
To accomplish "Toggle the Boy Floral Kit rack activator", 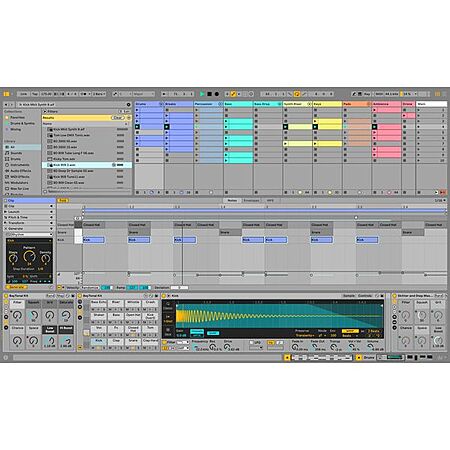I will [x=6, y=296].
